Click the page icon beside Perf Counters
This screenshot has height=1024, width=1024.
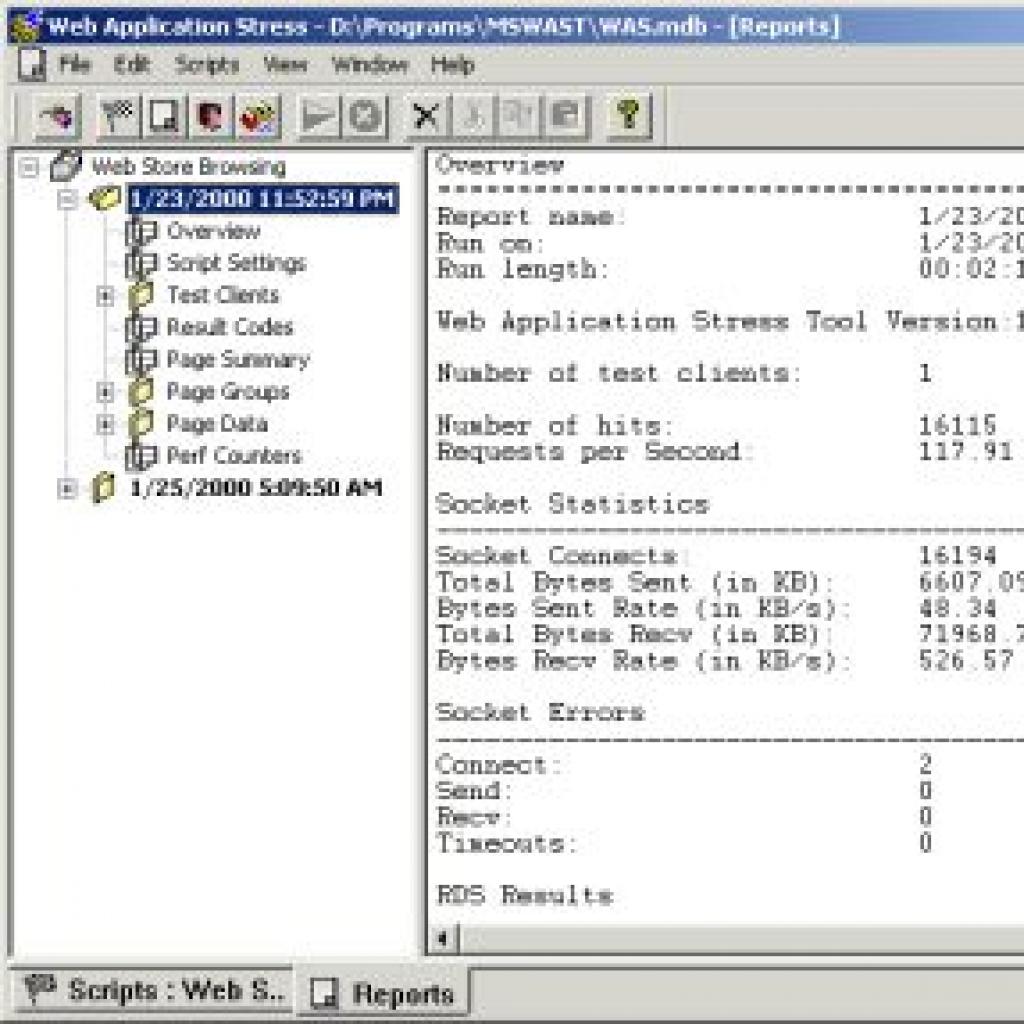[x=141, y=456]
